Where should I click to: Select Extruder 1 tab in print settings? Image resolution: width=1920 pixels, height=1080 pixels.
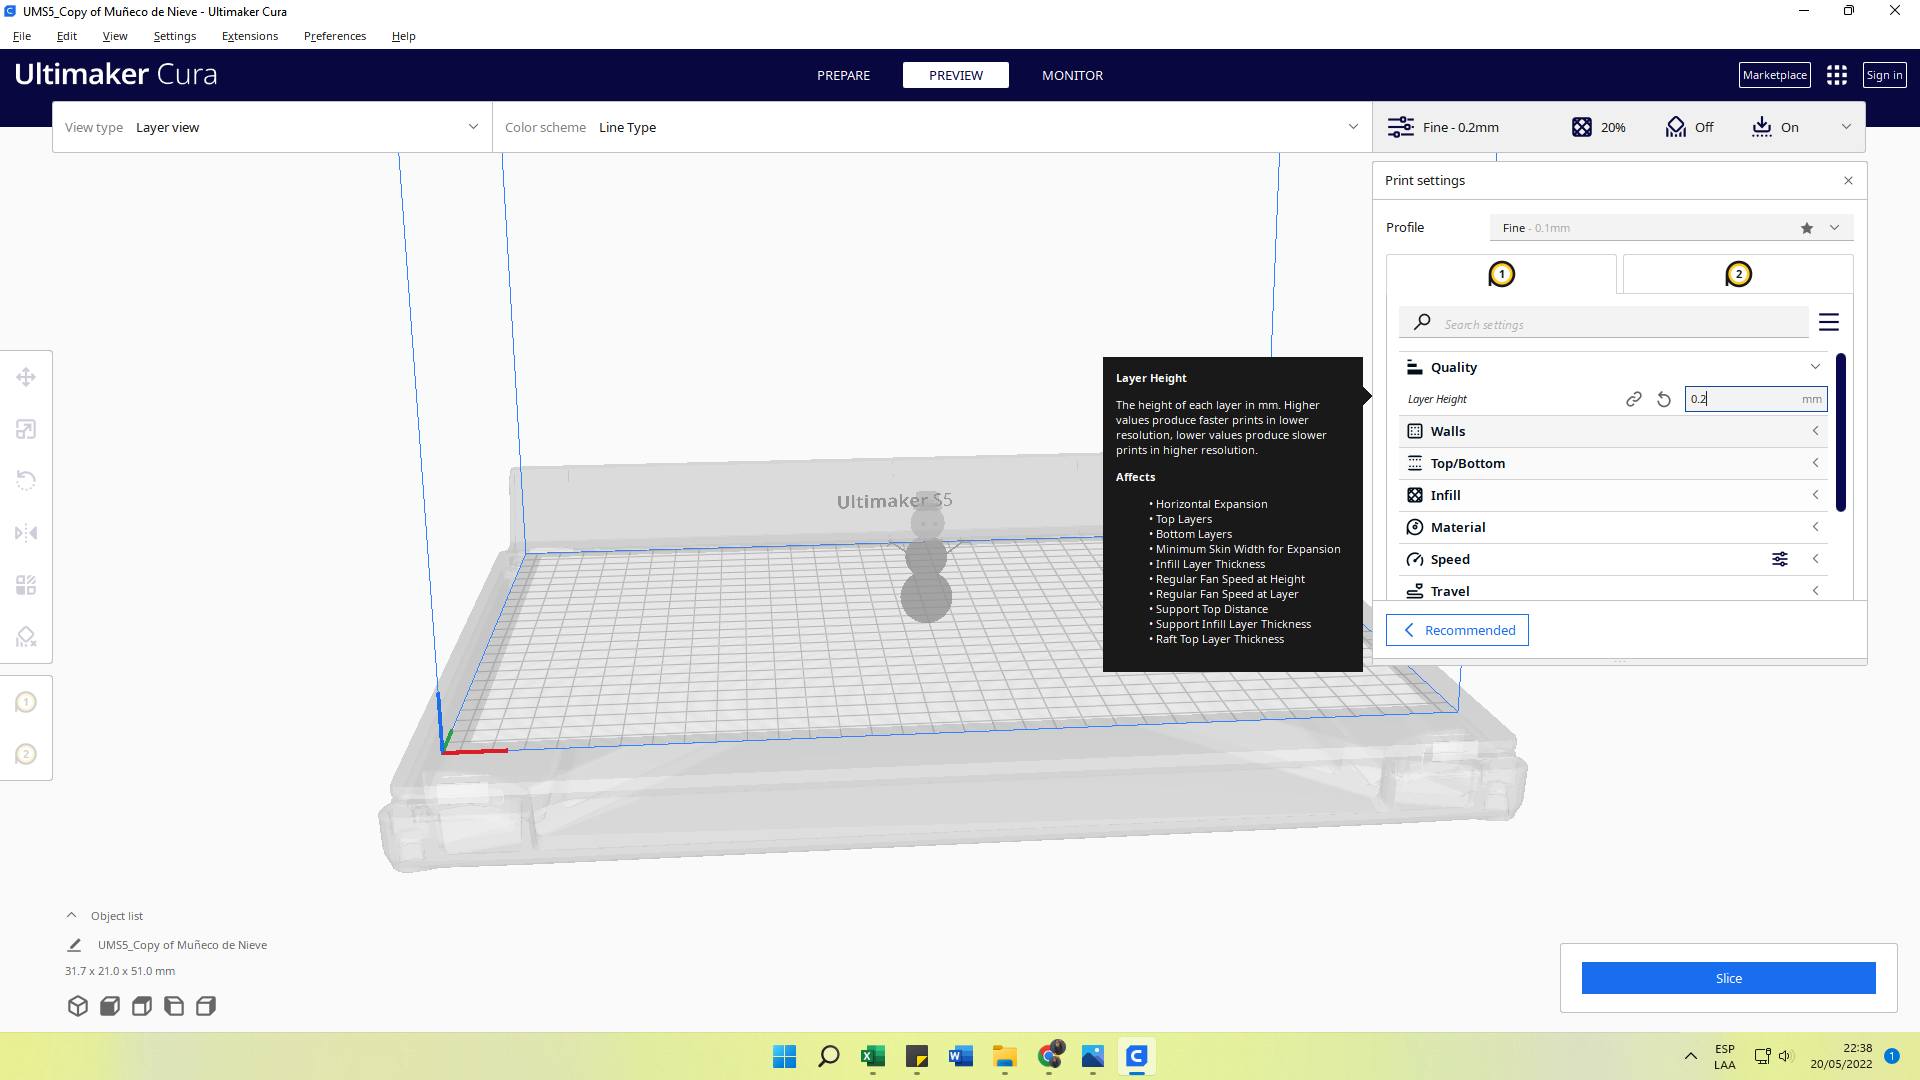(1501, 274)
